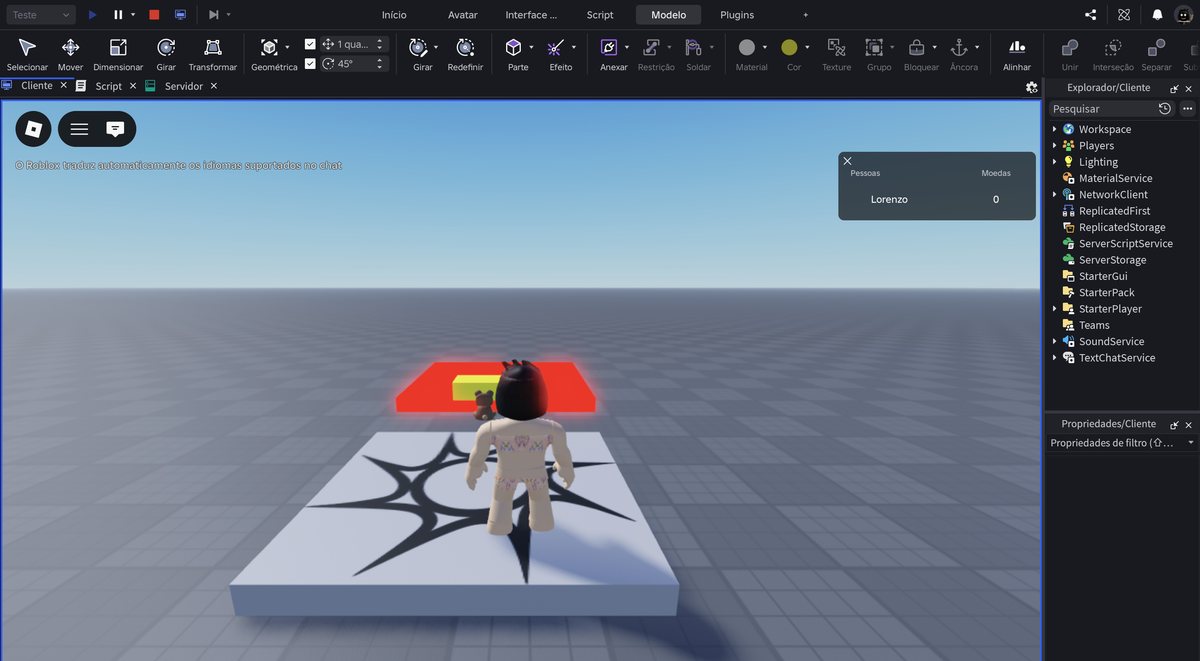Click the step-forward playback icon

213,15
